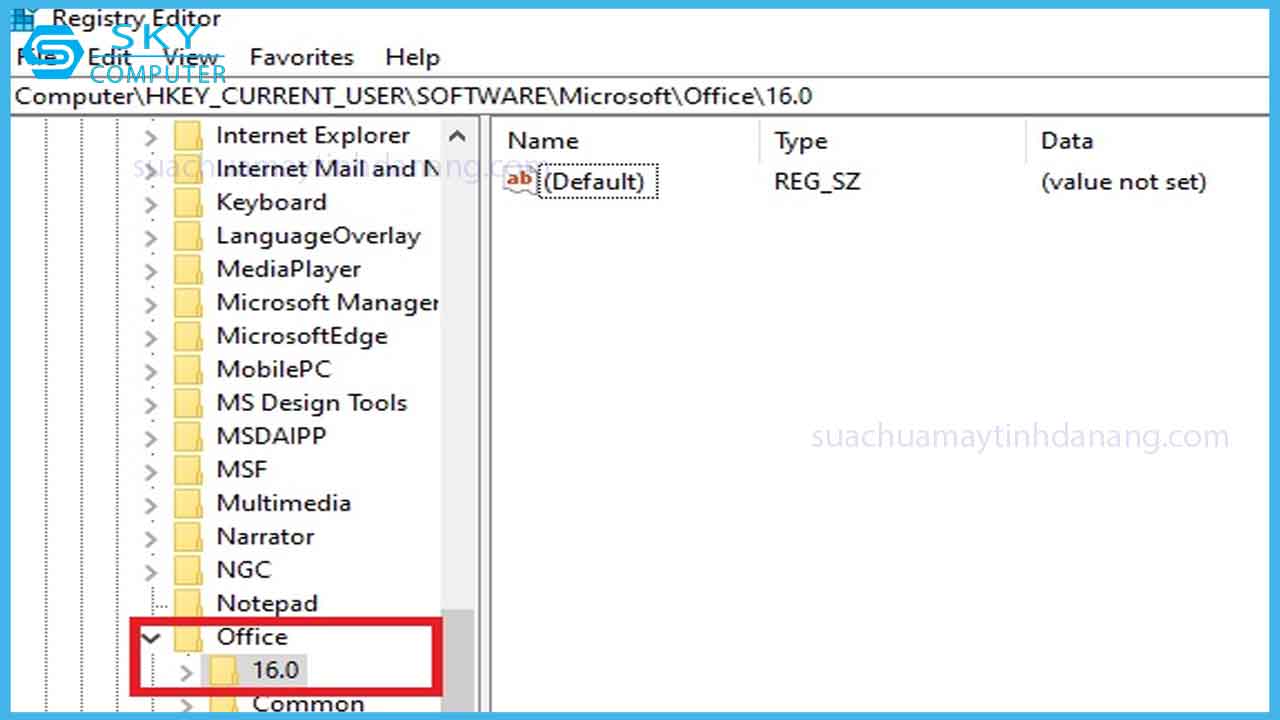
Task: Expand the 16.0 subkey
Action: click(x=186, y=672)
